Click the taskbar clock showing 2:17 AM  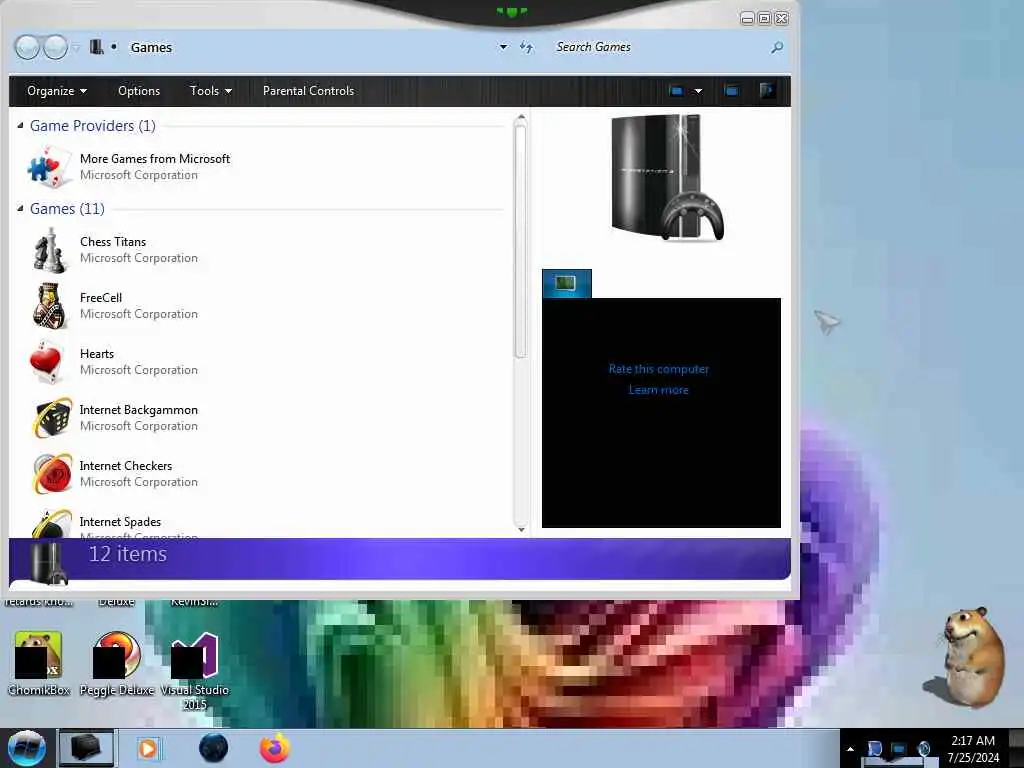tap(973, 749)
